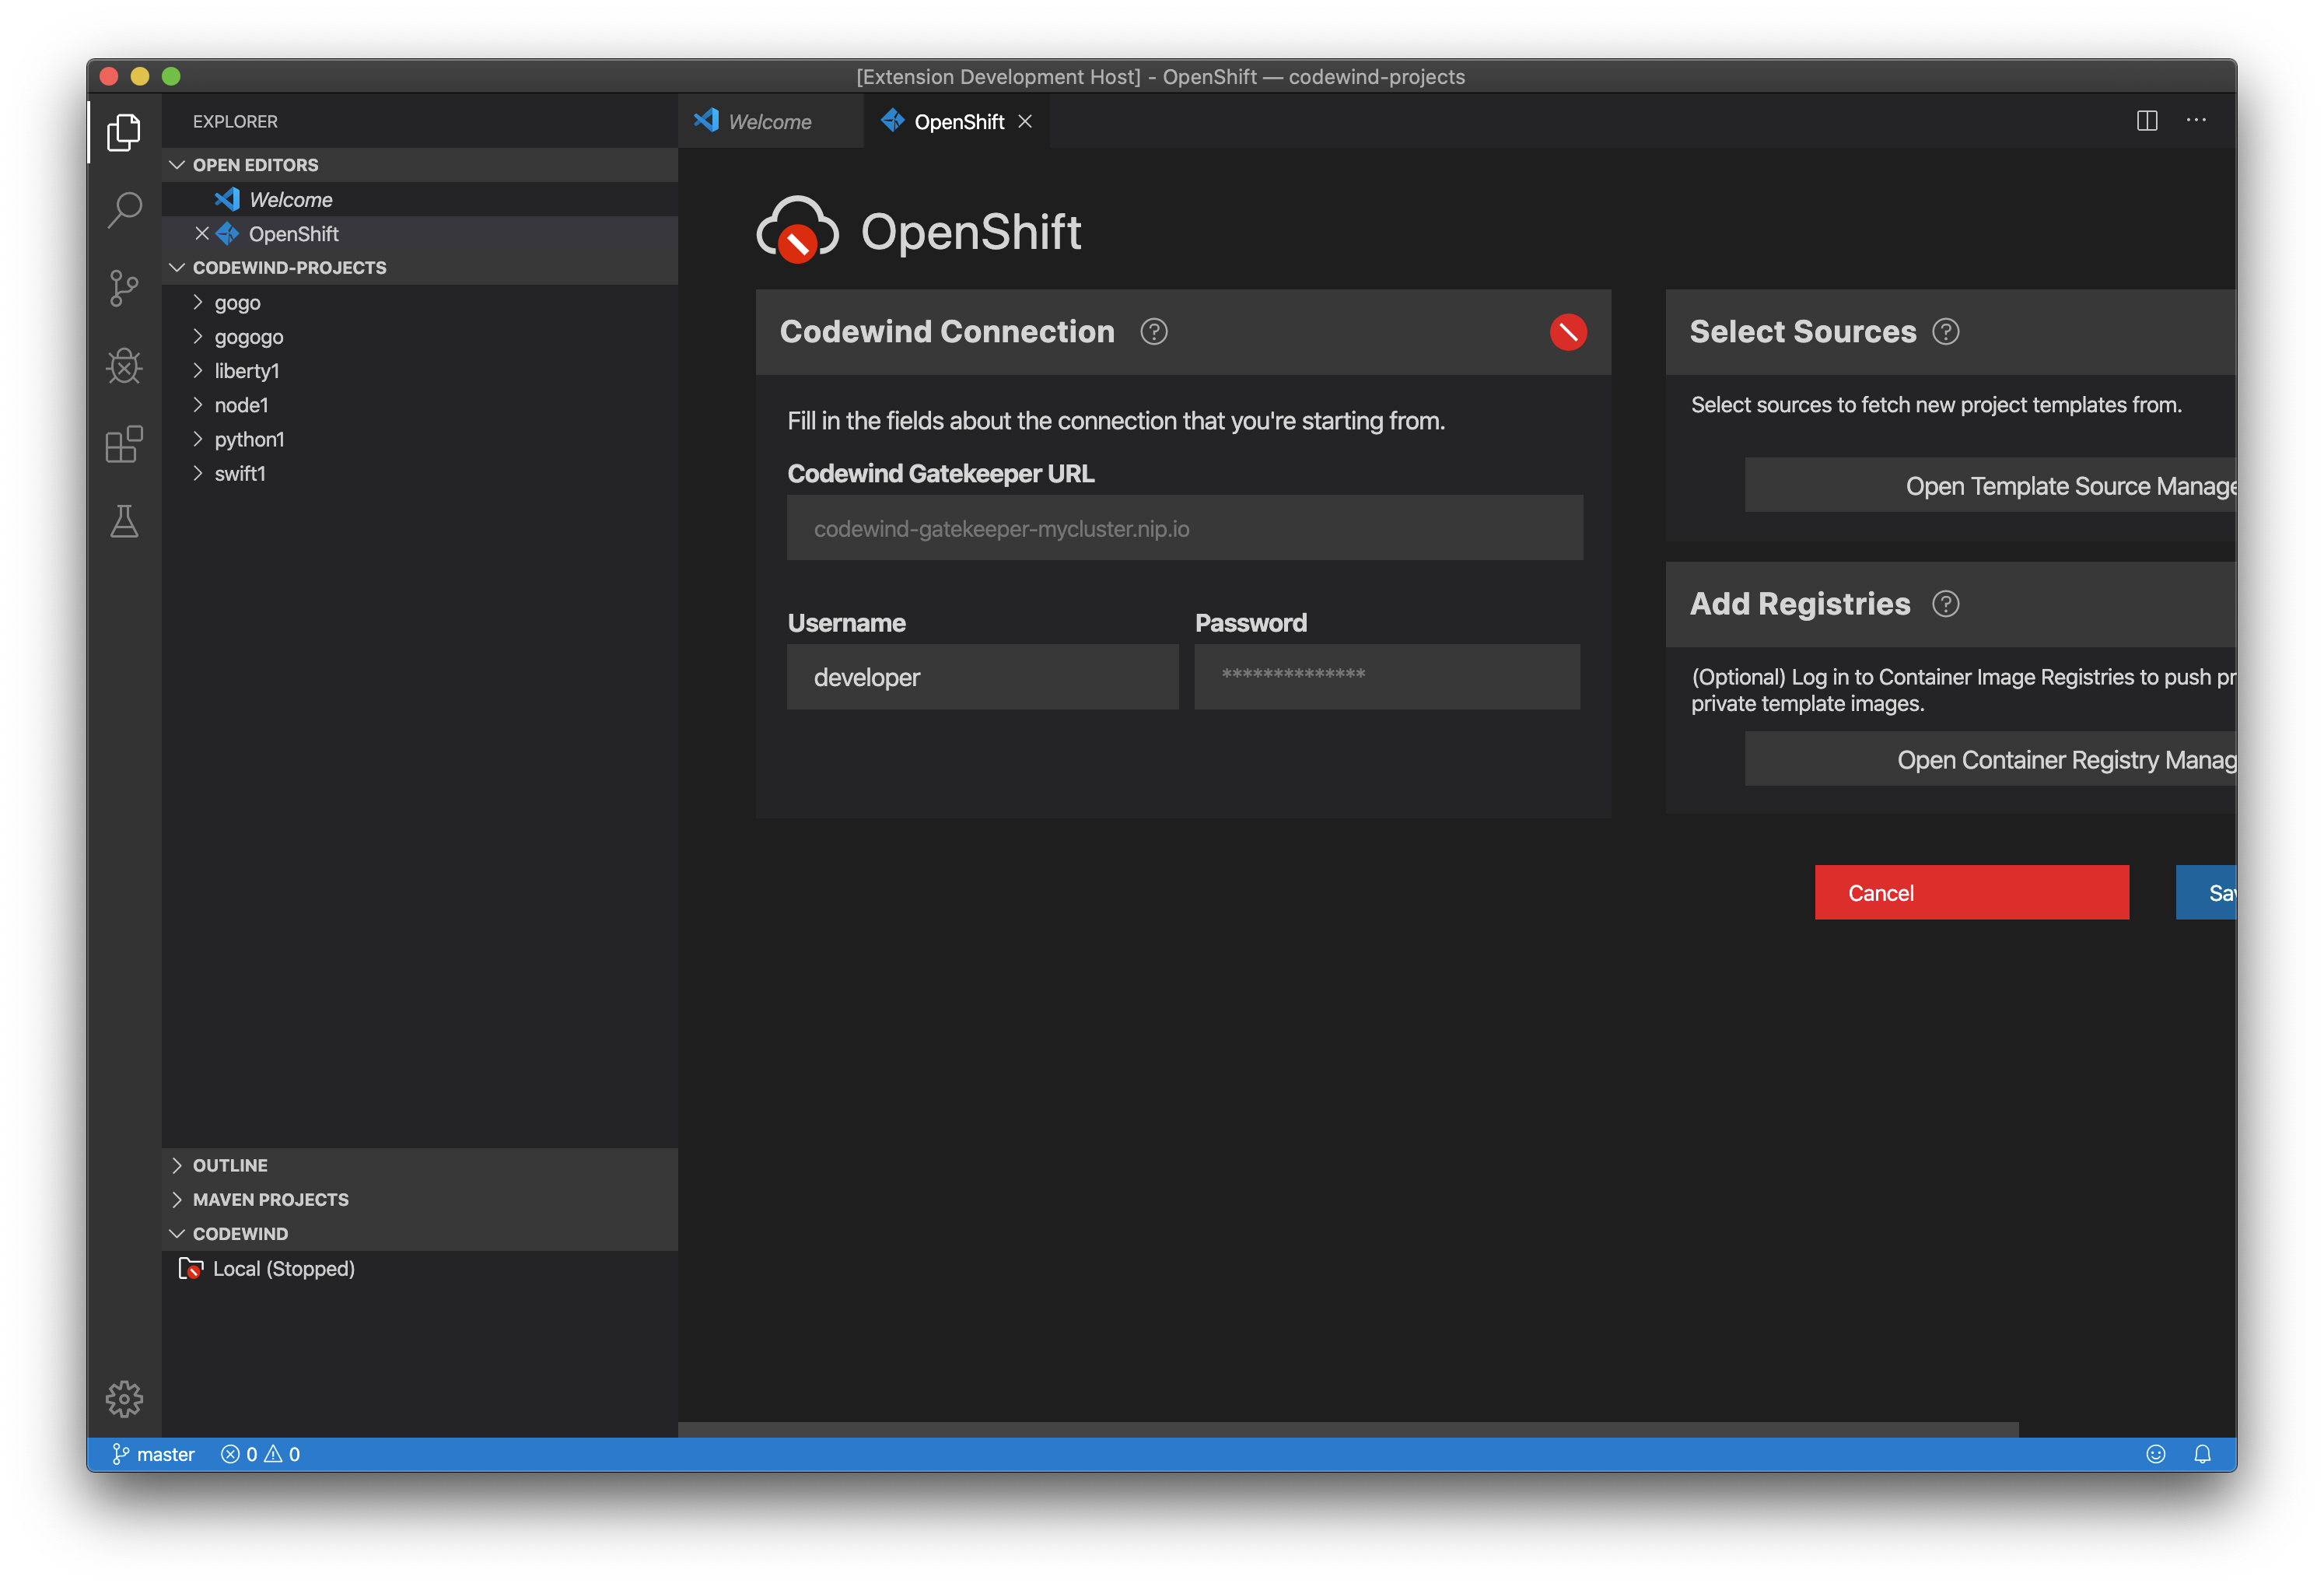Split the editor using the split icon
2324x1587 pixels.
[x=2146, y=120]
